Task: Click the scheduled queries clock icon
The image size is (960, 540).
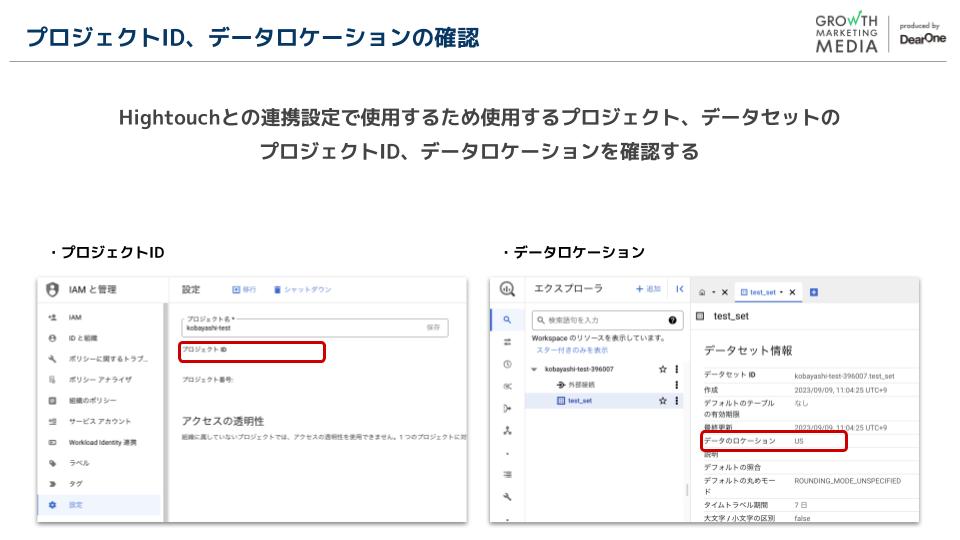Action: [x=507, y=364]
